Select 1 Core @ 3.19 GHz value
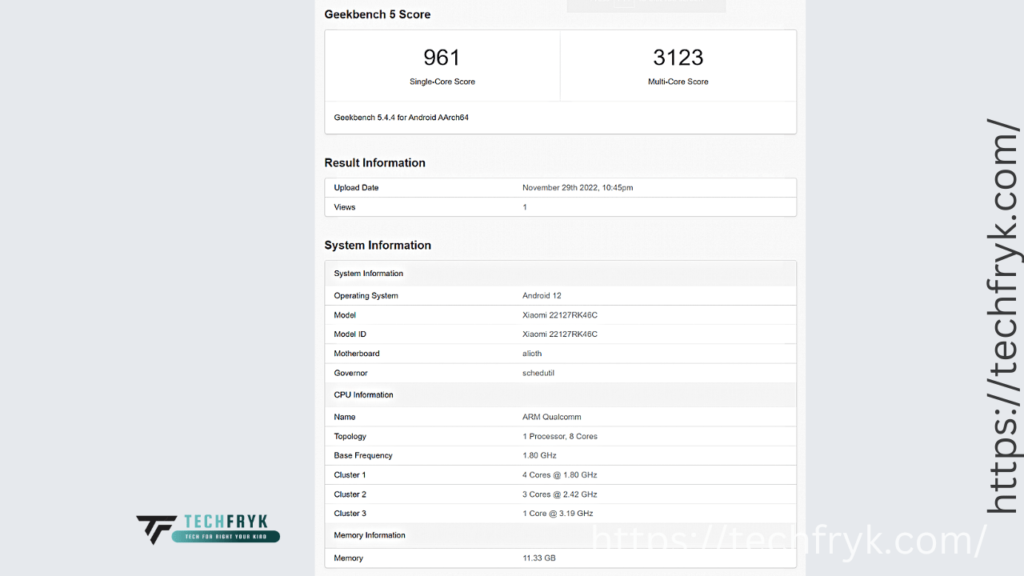Image resolution: width=1024 pixels, height=576 pixels. [558, 513]
